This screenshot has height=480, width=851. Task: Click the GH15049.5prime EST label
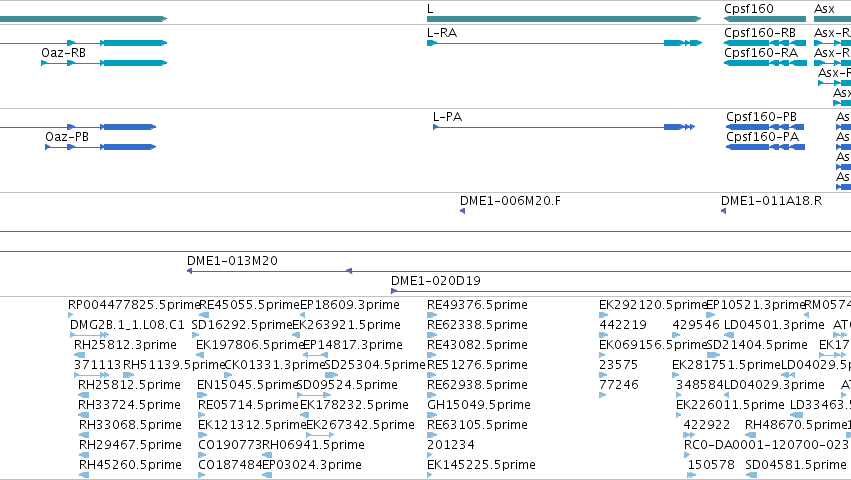tap(479, 405)
